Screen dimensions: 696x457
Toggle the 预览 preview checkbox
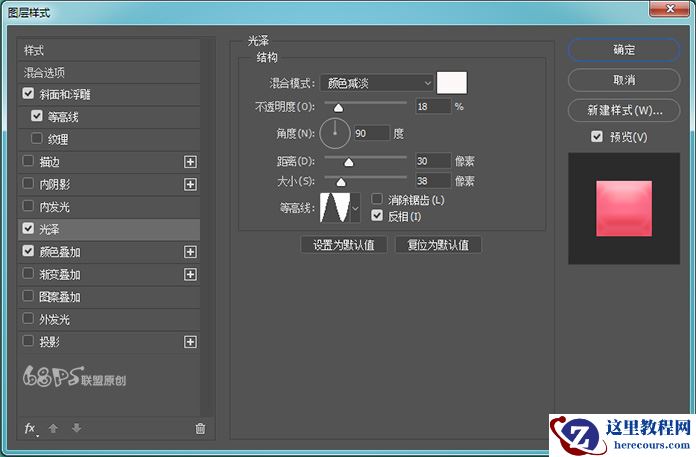[x=597, y=136]
